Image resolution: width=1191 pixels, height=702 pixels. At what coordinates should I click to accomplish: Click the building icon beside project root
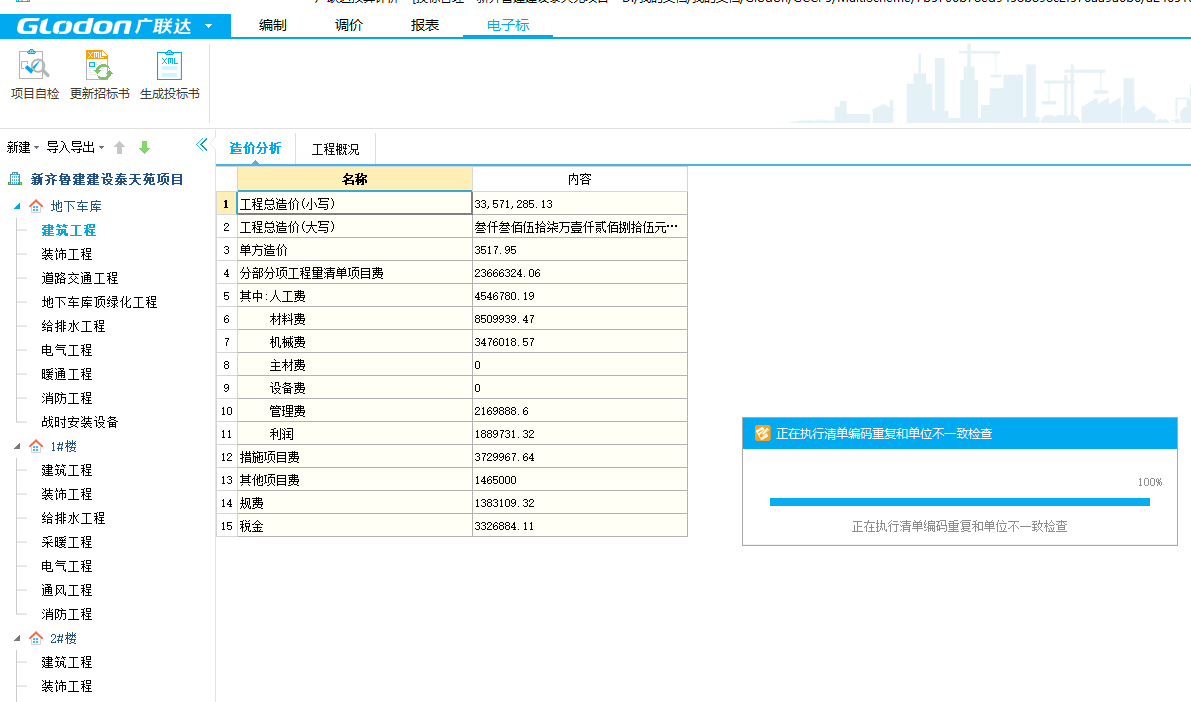point(15,179)
